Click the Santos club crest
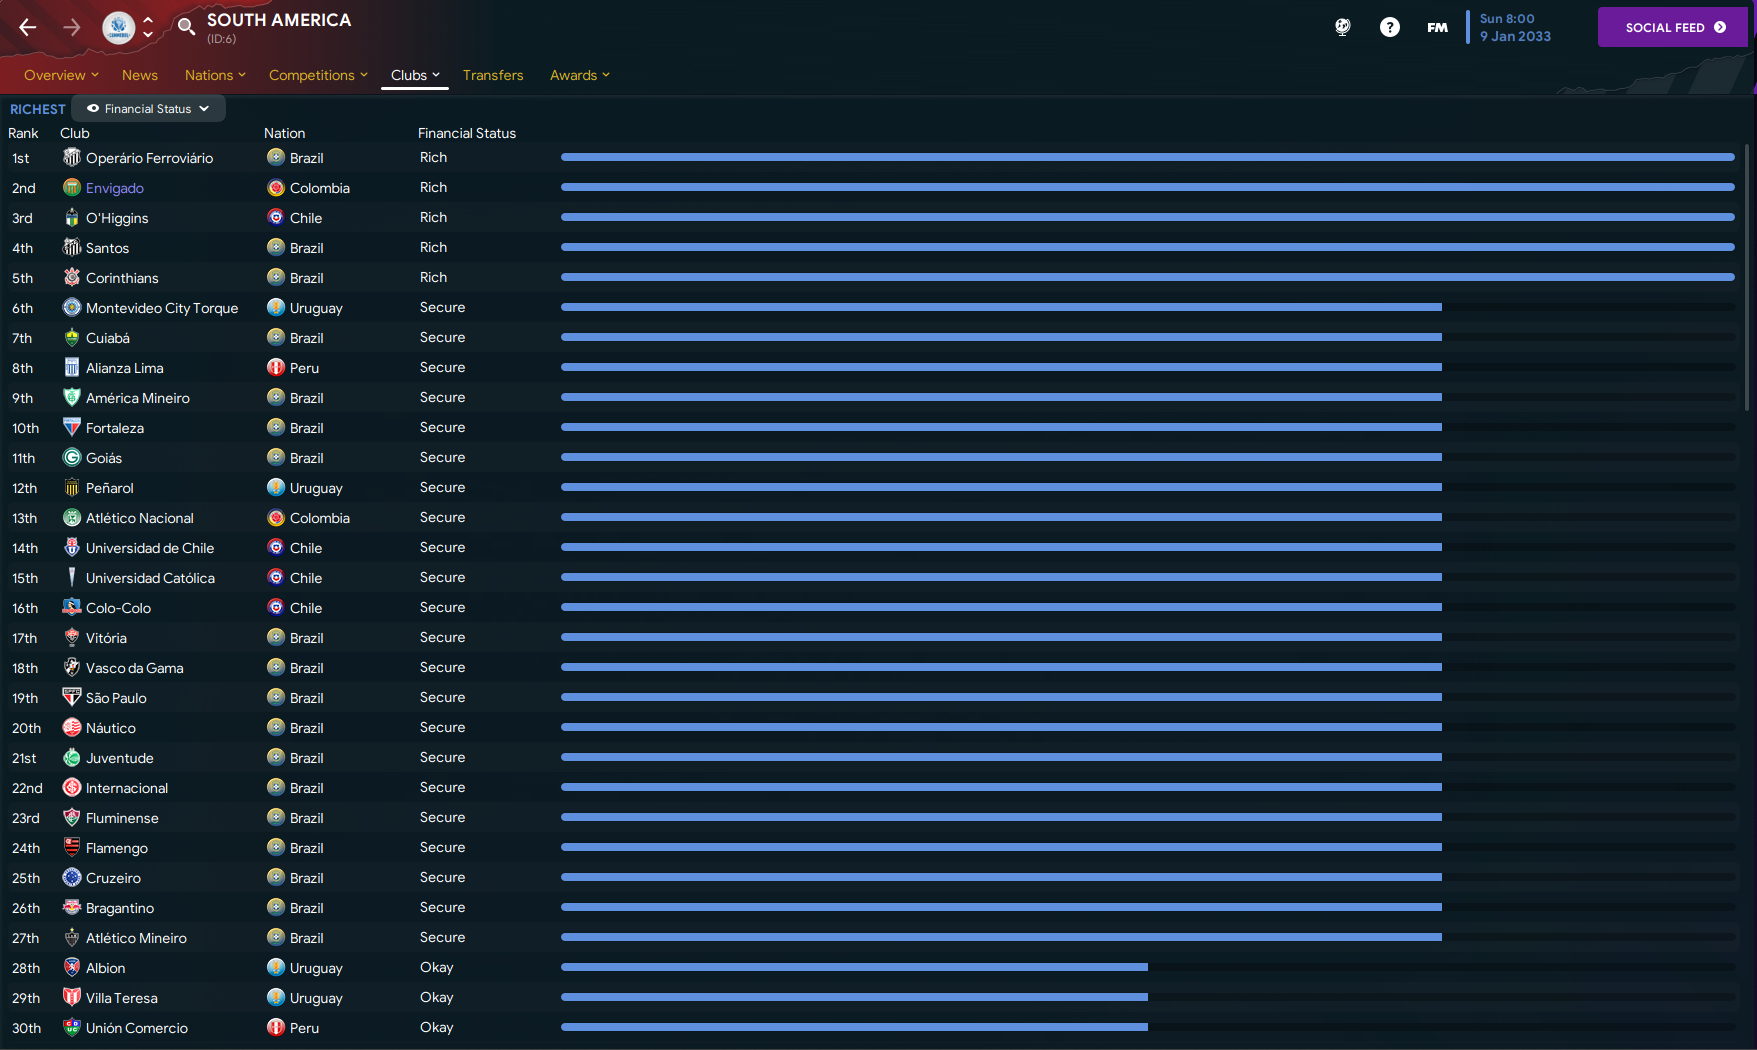 click(x=72, y=247)
